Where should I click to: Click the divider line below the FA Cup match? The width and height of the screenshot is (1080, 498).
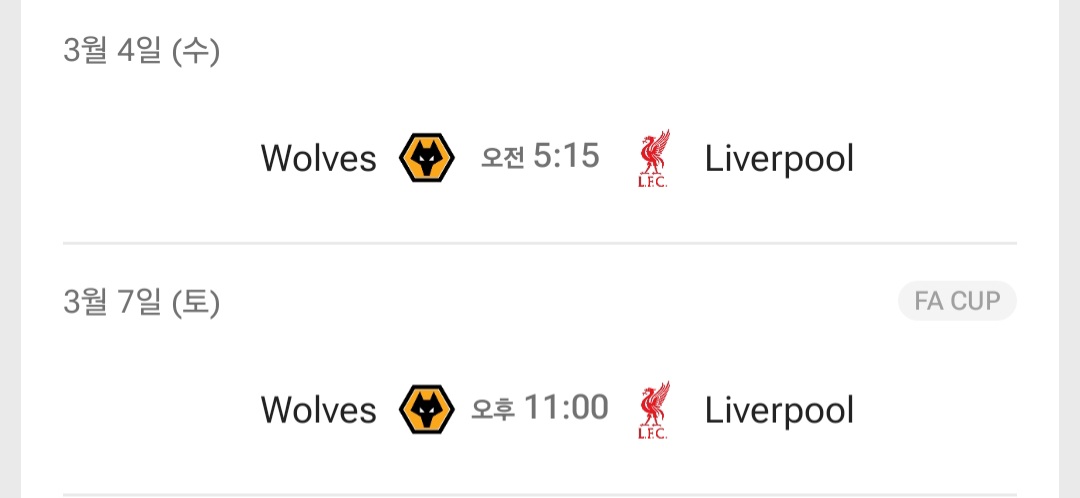coord(540,495)
